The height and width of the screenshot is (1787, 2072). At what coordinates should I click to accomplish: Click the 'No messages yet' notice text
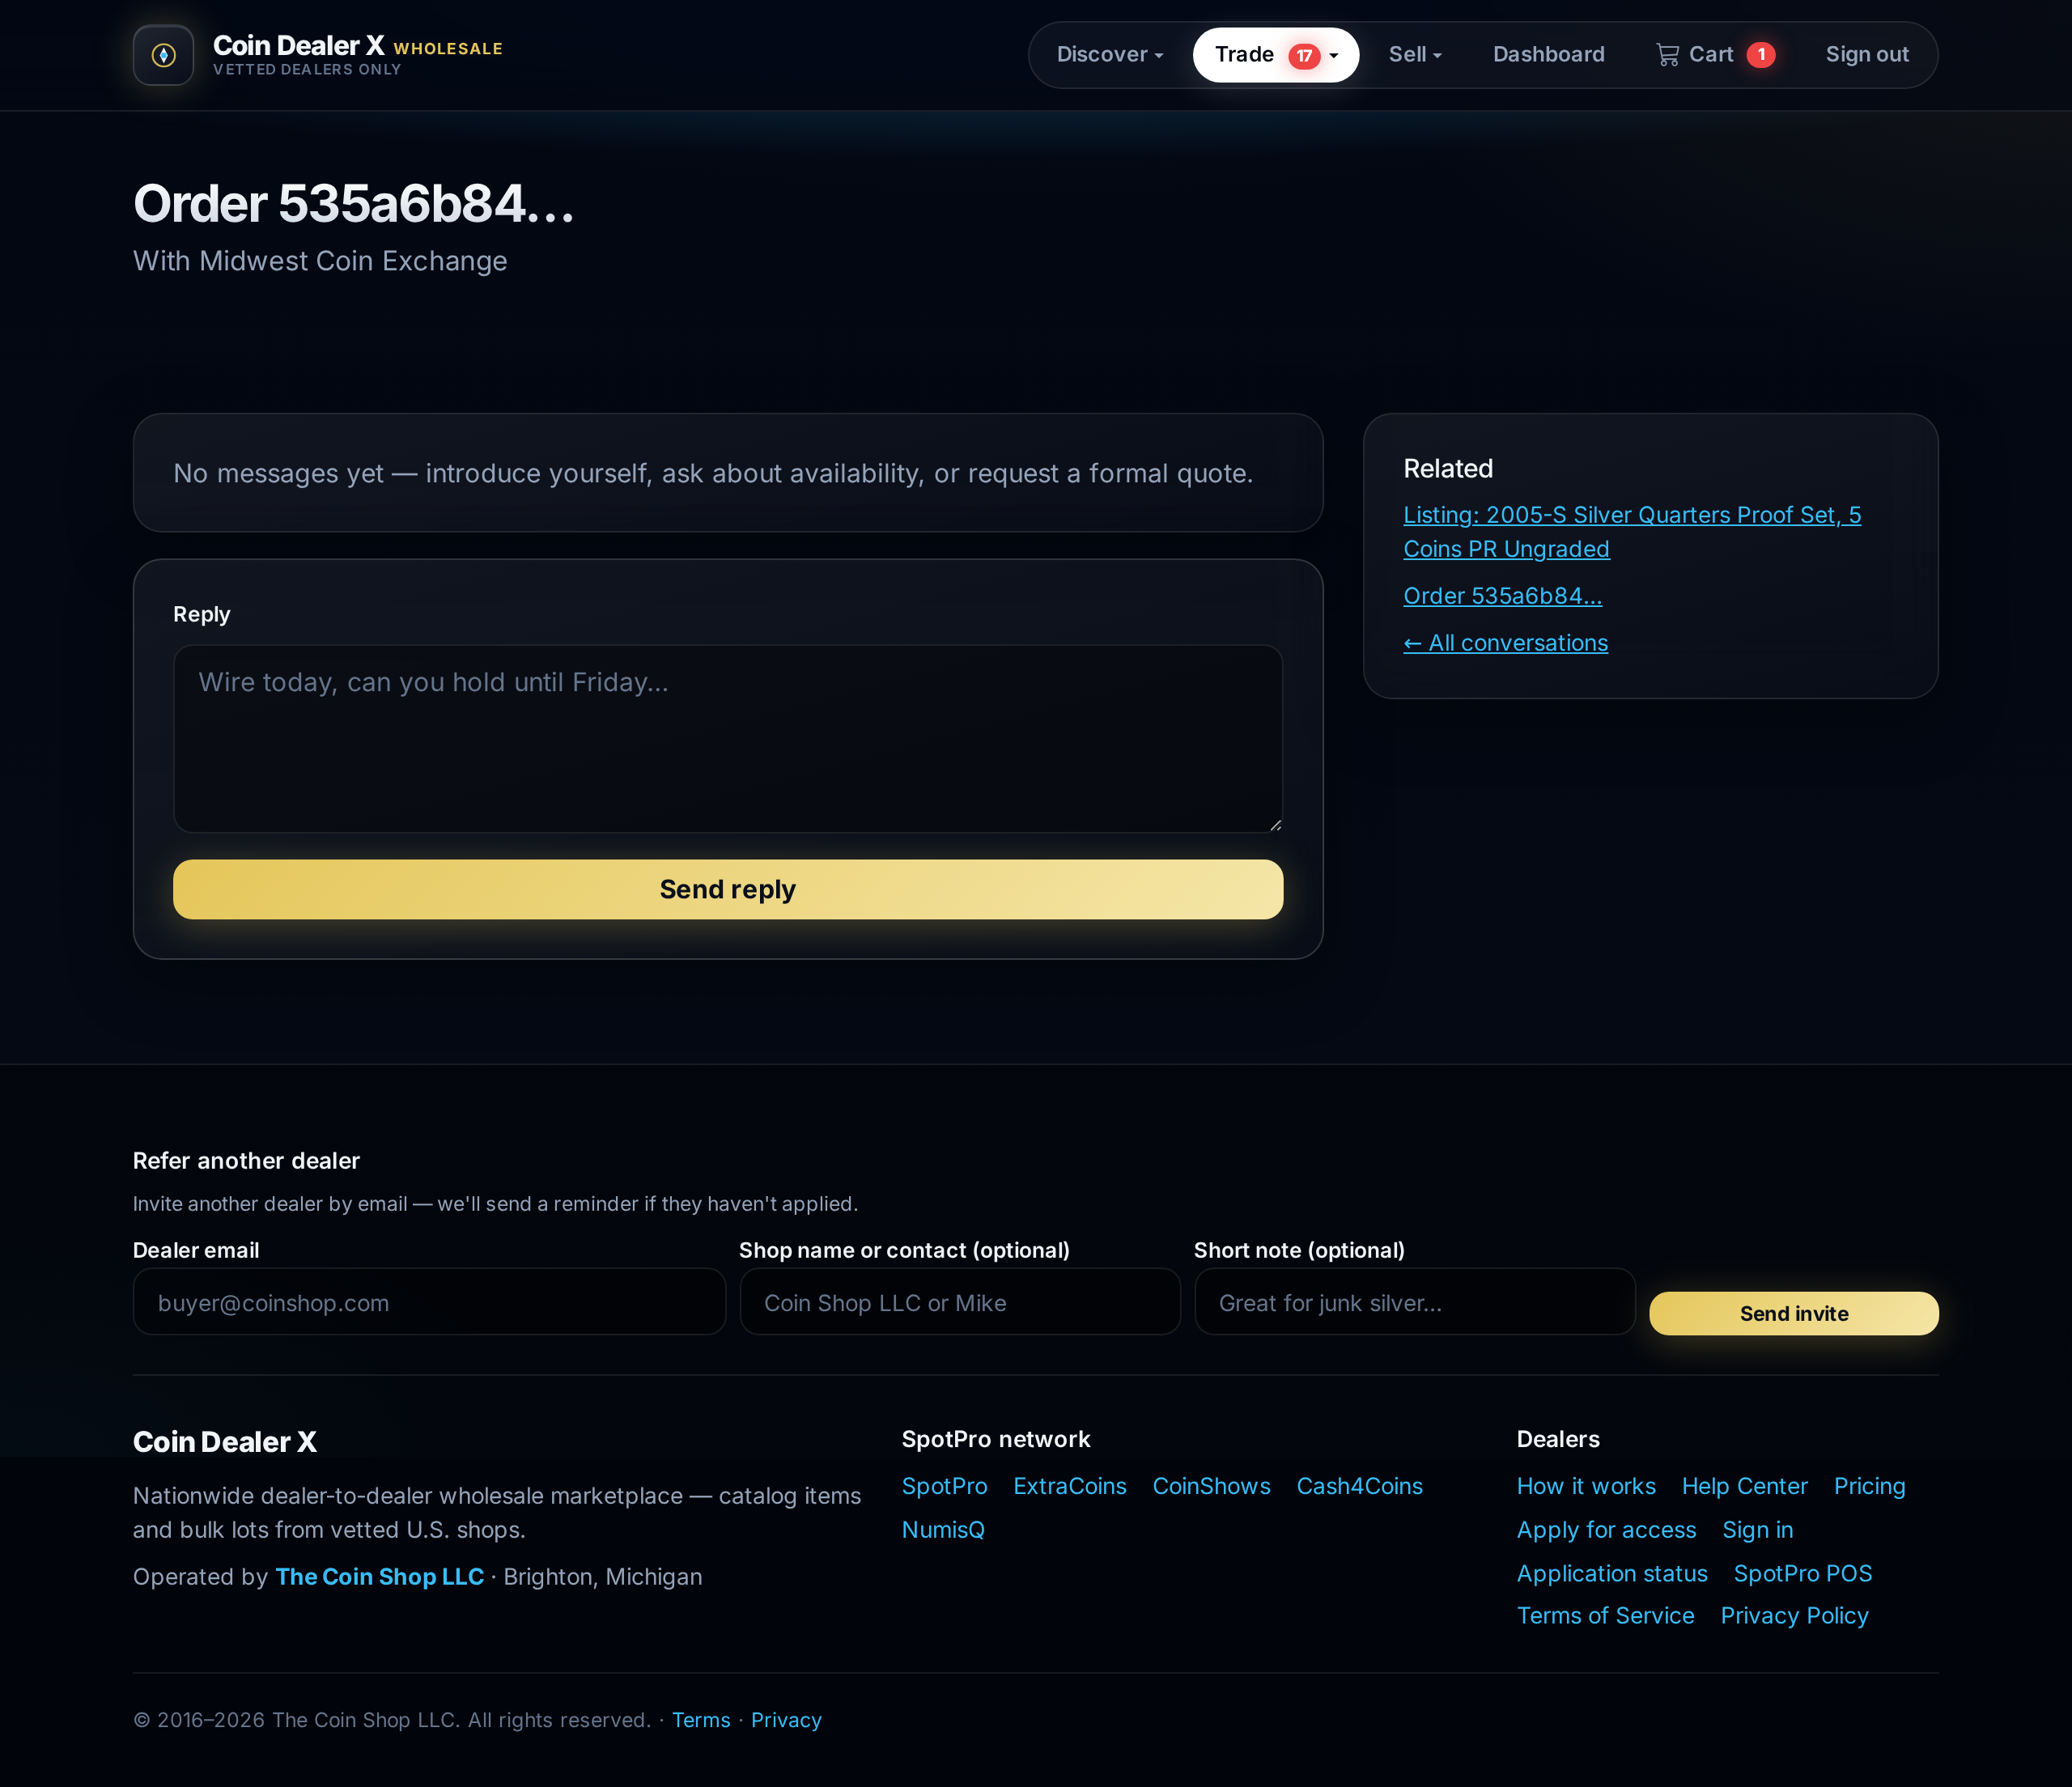pyautogui.click(x=713, y=473)
